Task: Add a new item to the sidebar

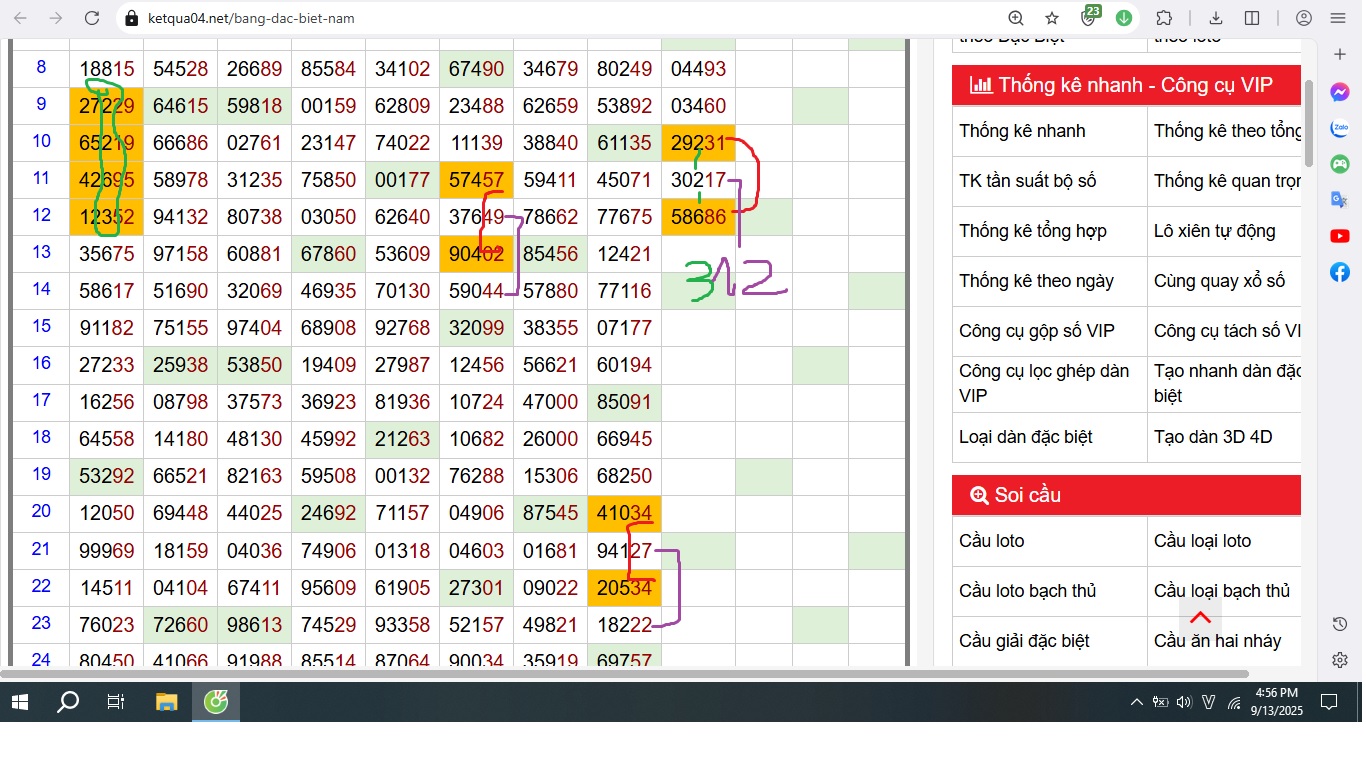Action: [1340, 54]
